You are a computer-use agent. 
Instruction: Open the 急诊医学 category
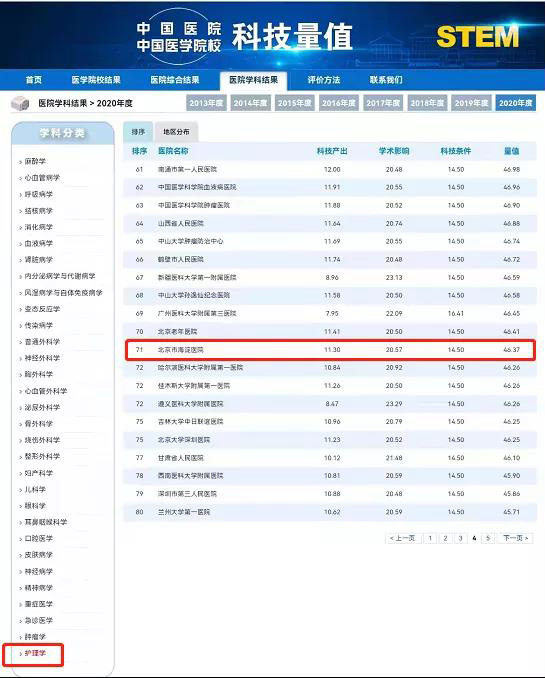pyautogui.click(x=38, y=620)
